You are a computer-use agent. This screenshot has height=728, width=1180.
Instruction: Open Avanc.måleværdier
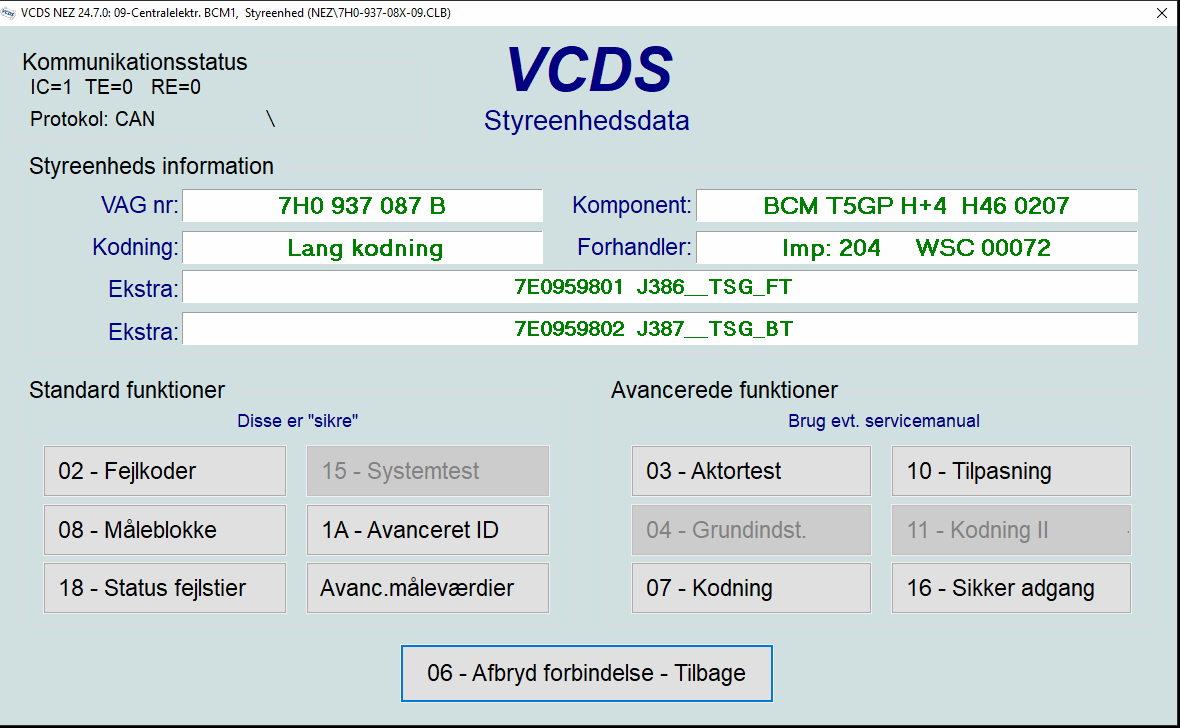427,588
